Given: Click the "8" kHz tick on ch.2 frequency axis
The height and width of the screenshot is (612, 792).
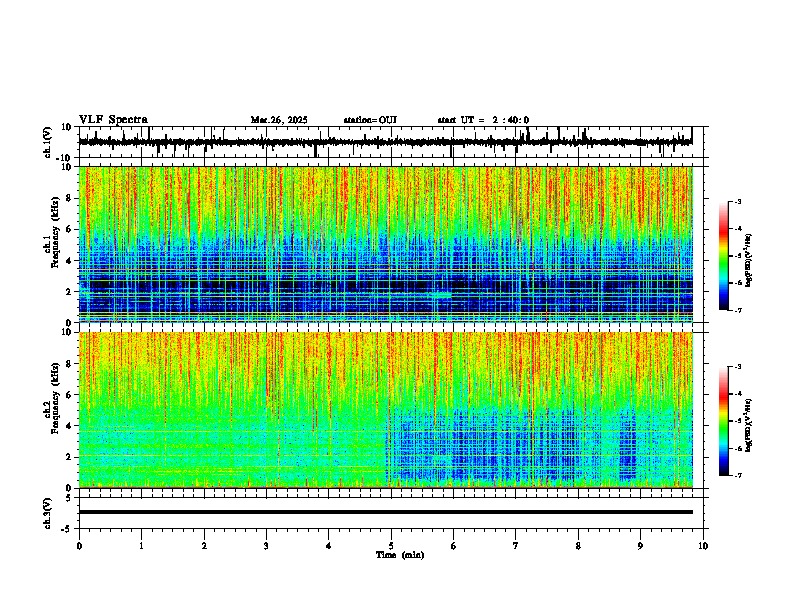Looking at the screenshot, I should point(70,364).
